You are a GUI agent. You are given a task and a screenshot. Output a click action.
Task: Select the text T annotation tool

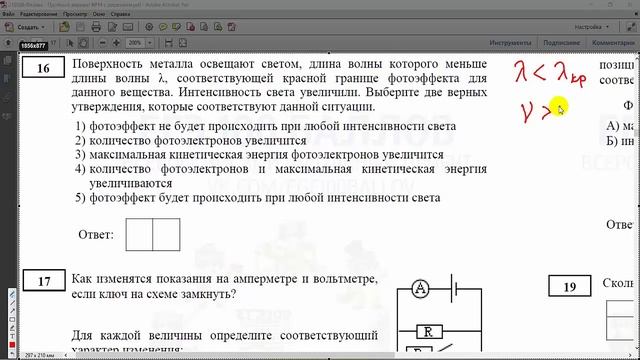tap(12, 336)
